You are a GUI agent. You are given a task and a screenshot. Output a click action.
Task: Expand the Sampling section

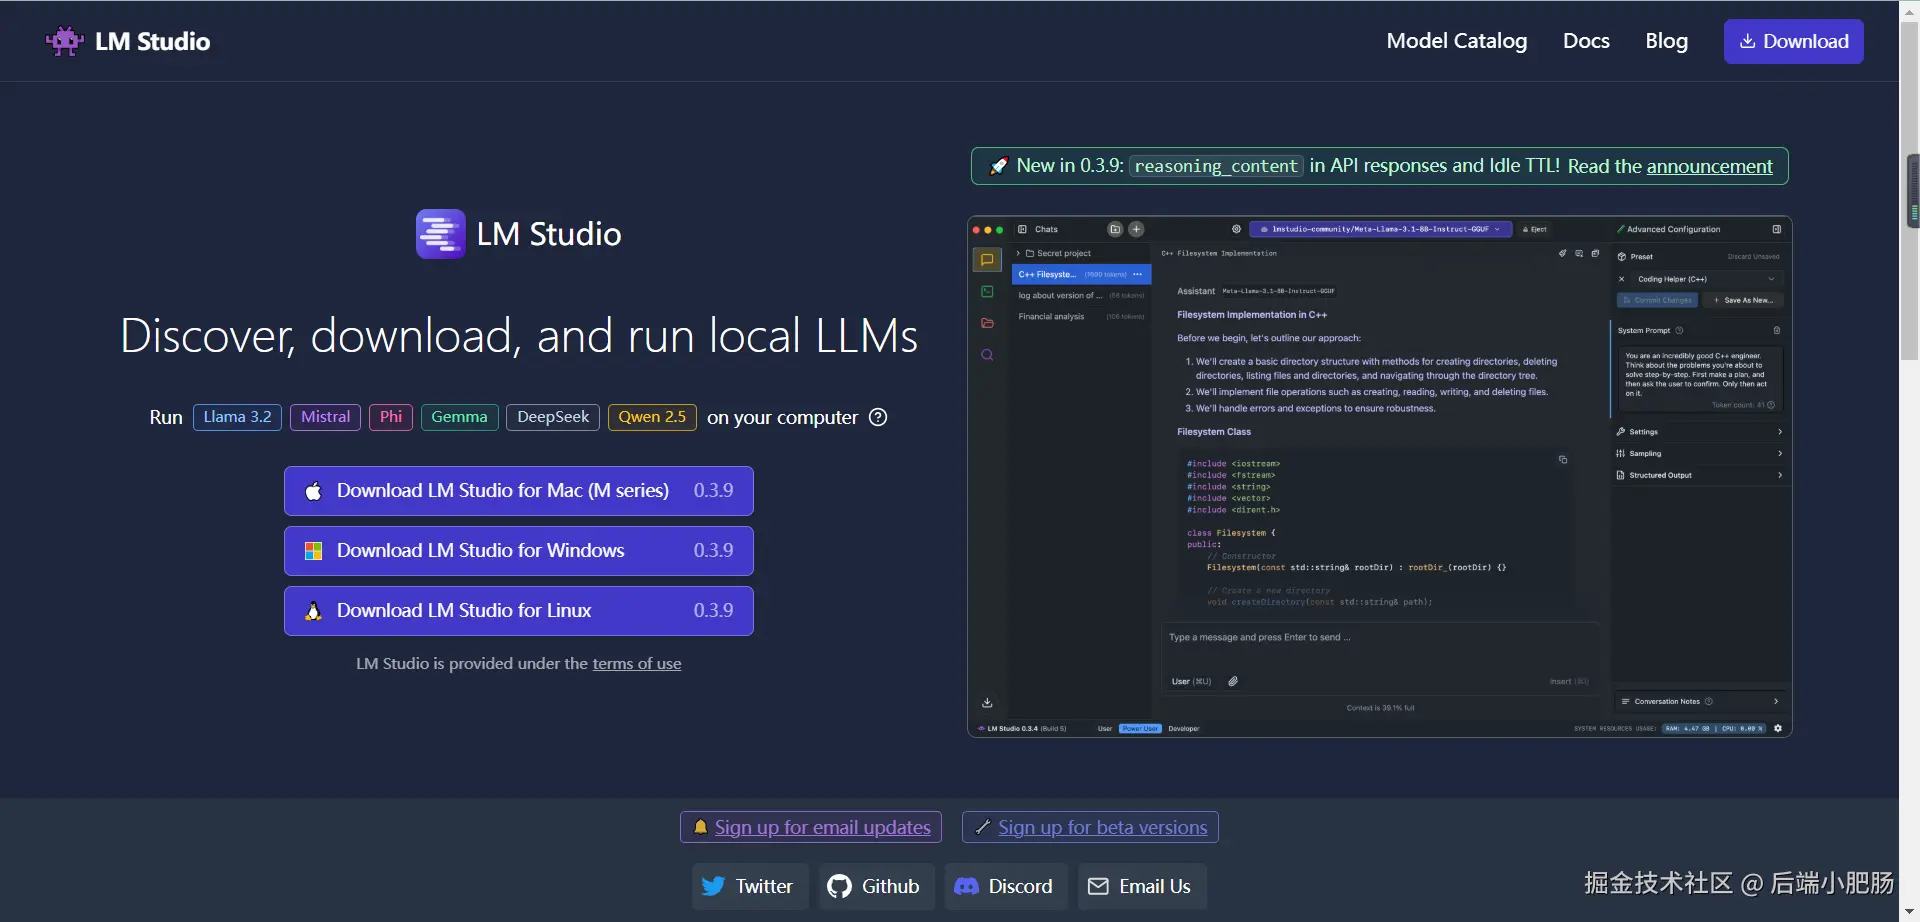pyautogui.click(x=1699, y=454)
